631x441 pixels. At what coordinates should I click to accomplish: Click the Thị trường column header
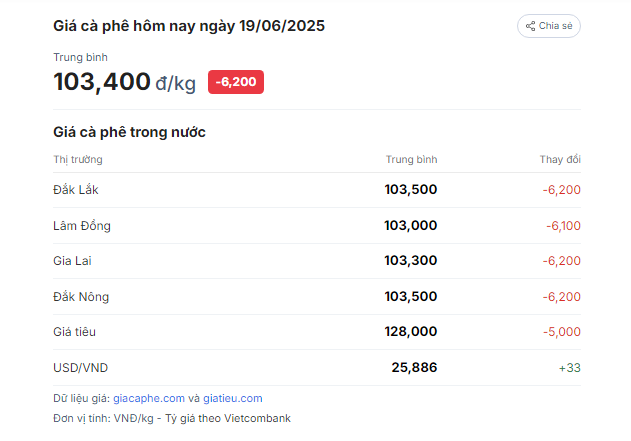click(78, 160)
